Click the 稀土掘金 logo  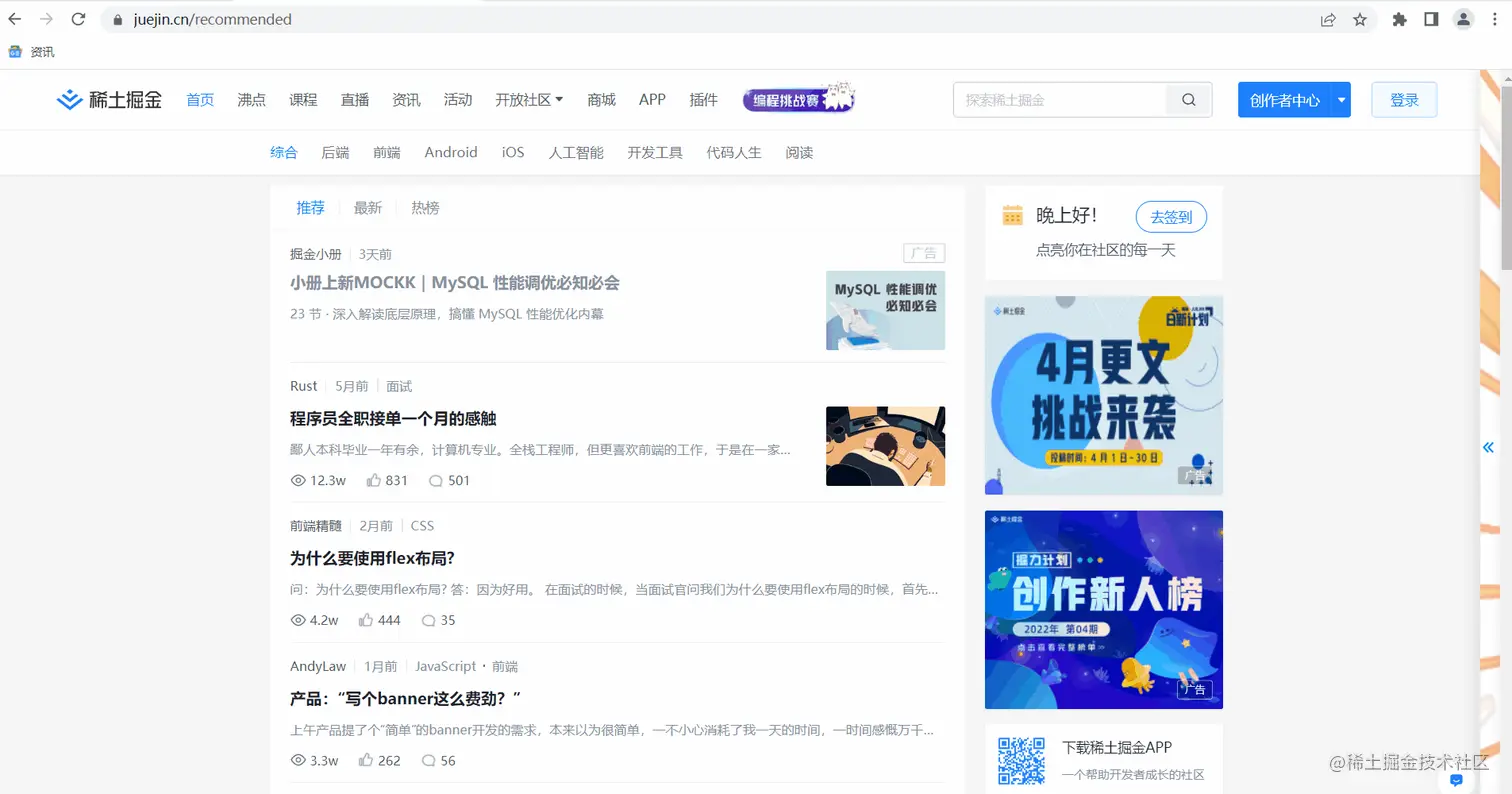tap(109, 99)
